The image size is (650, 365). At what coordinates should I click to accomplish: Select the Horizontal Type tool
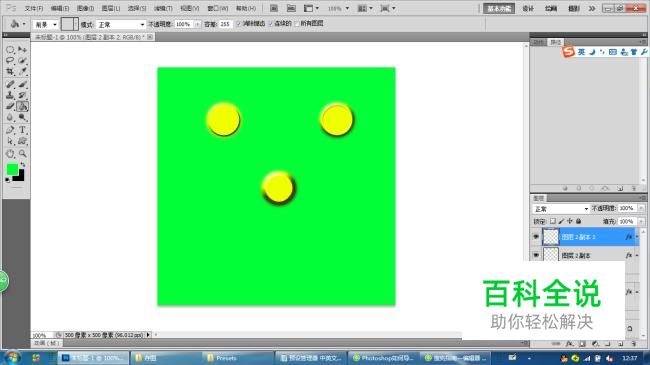coord(22,130)
